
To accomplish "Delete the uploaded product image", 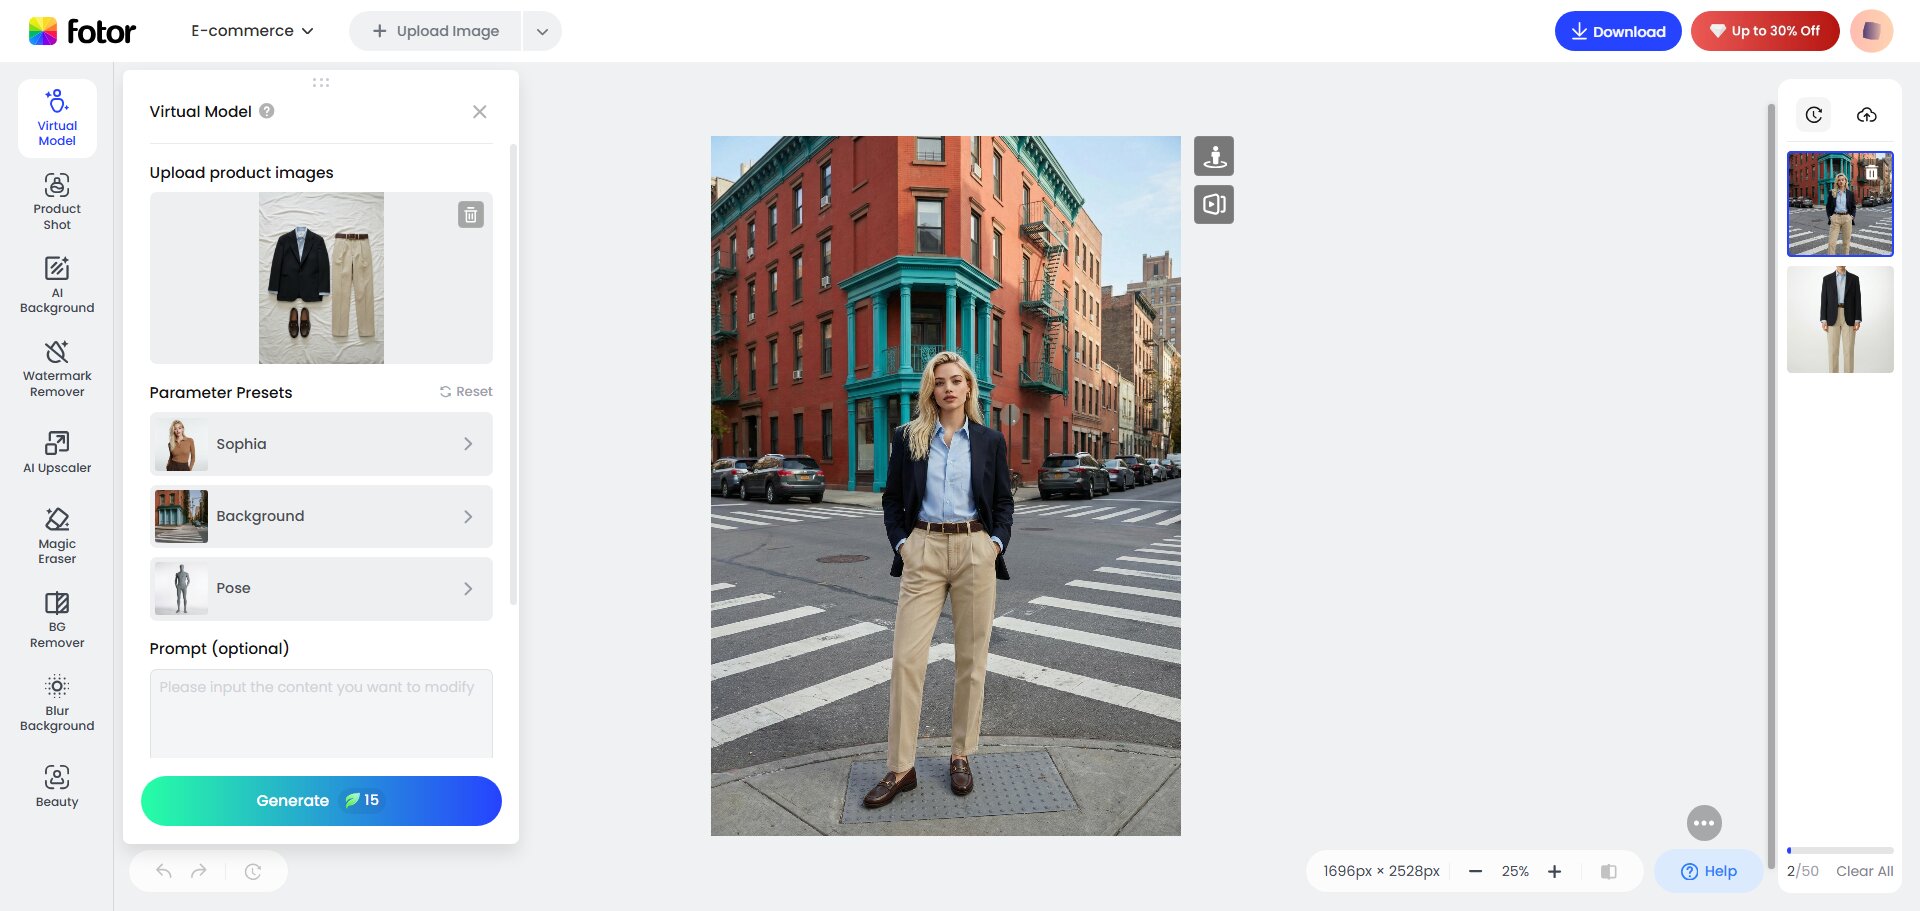I will 471,215.
